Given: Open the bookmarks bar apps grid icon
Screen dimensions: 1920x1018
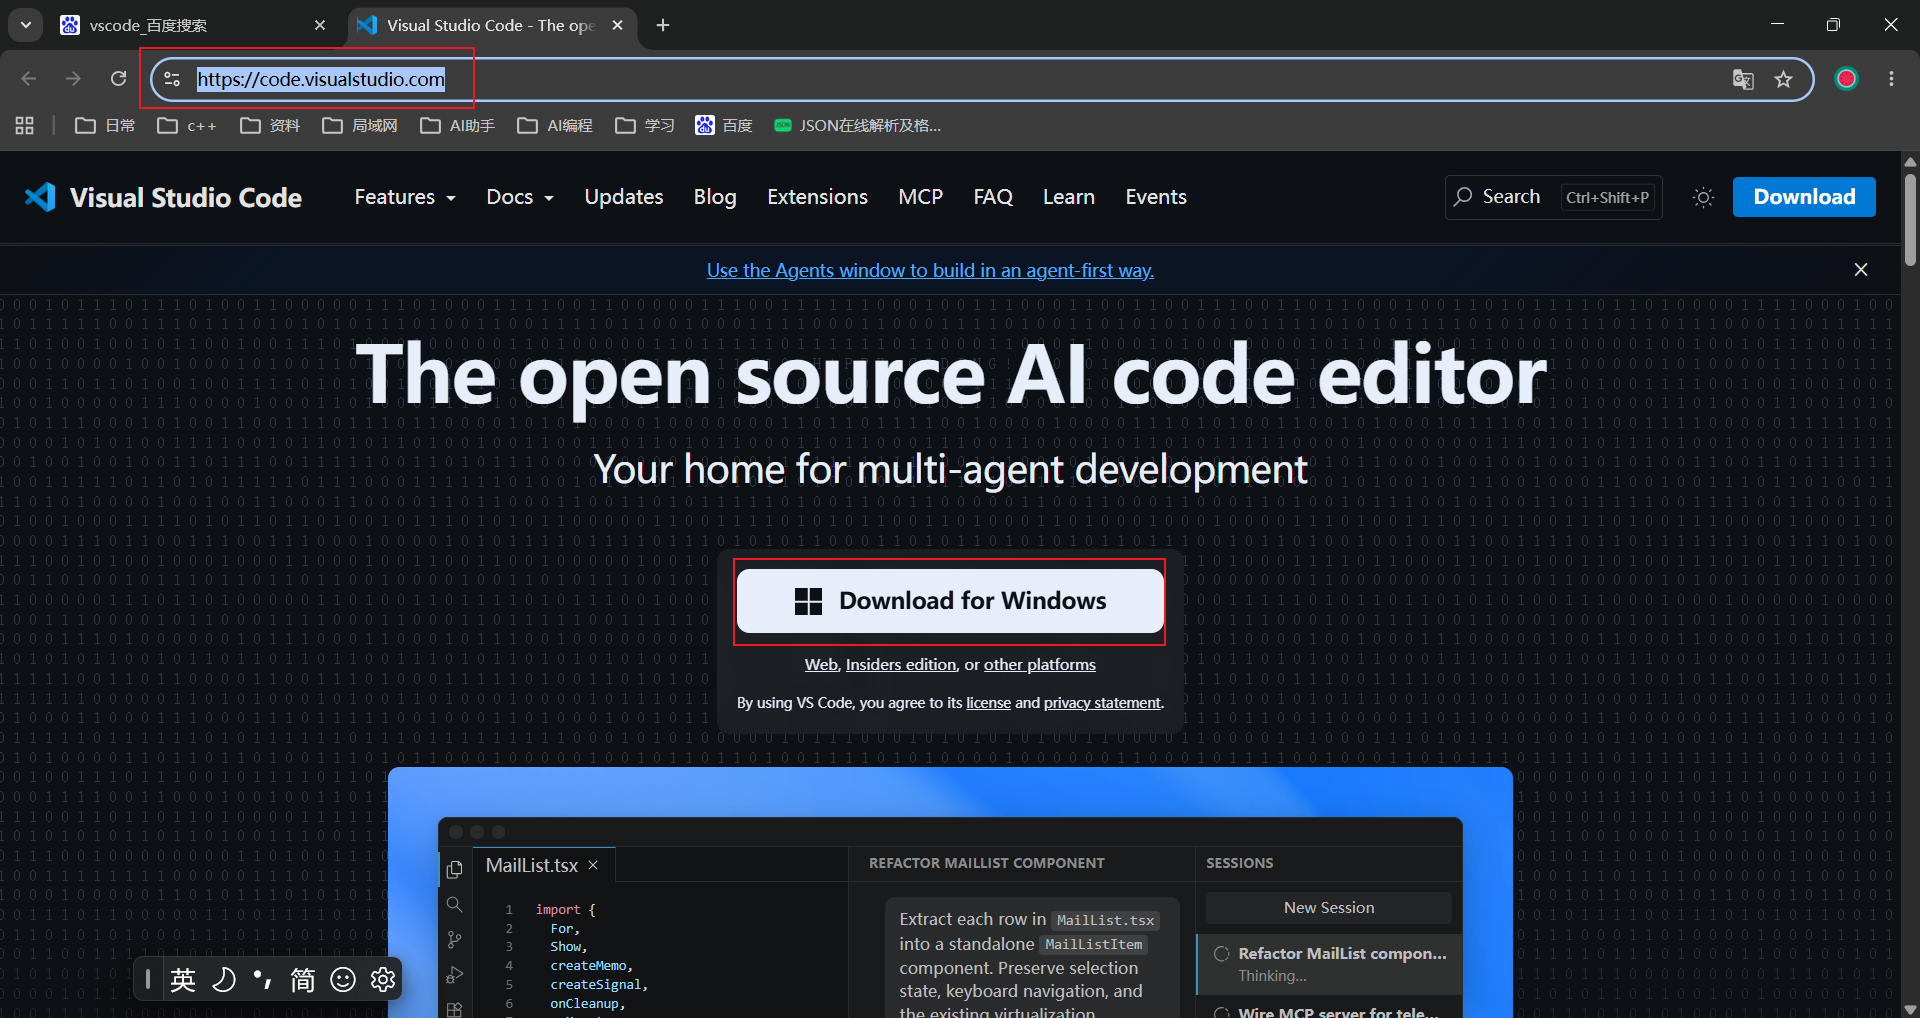Looking at the screenshot, I should pyautogui.click(x=25, y=125).
